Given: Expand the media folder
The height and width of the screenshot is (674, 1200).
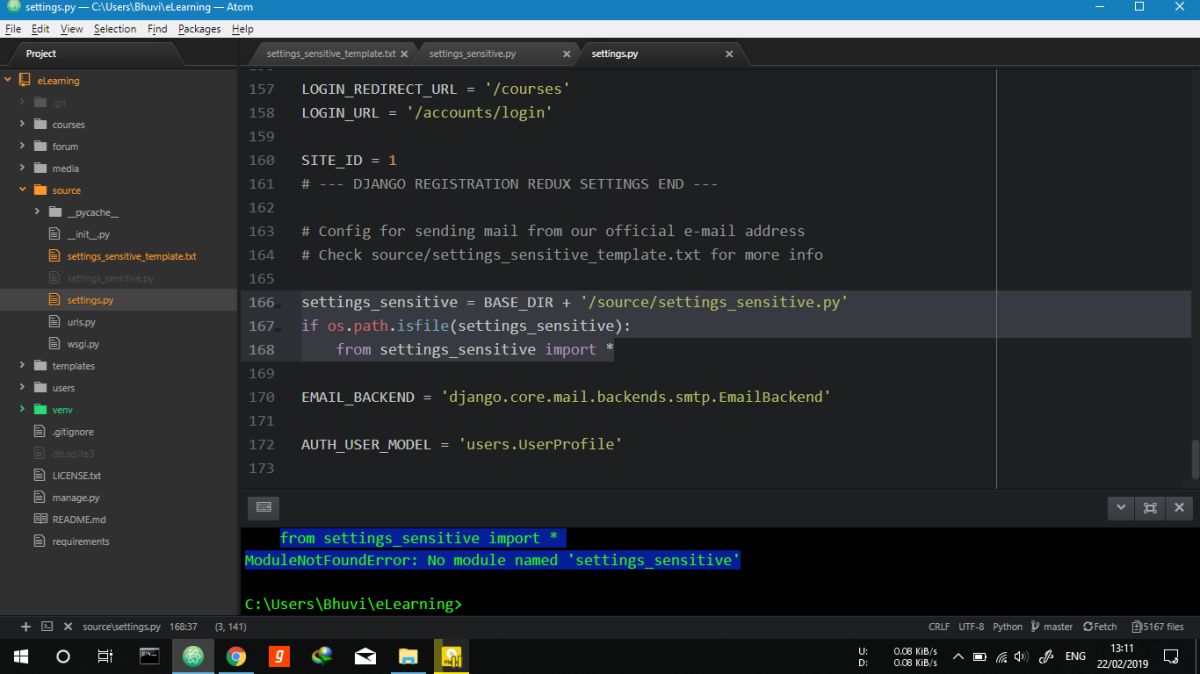Looking at the screenshot, I should [x=22, y=168].
